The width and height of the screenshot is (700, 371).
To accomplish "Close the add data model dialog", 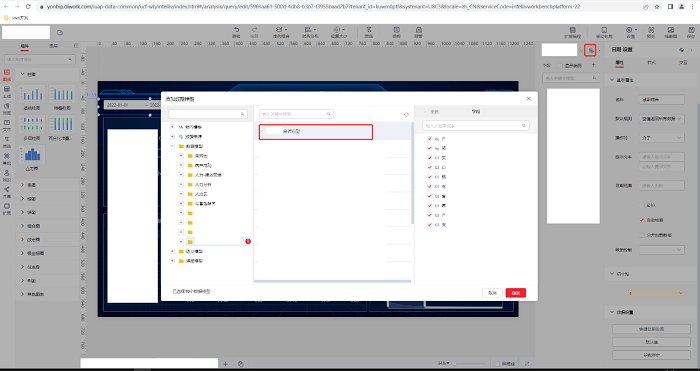I will 529,99.
